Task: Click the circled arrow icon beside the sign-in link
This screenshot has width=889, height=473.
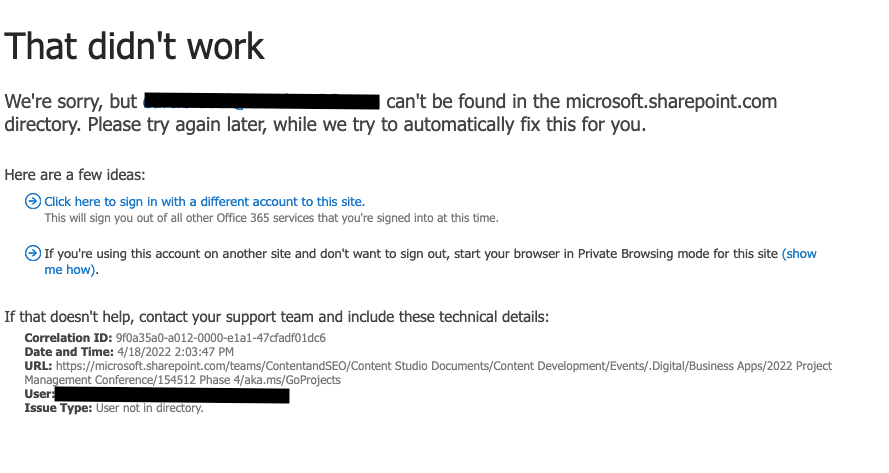Action: pos(33,201)
